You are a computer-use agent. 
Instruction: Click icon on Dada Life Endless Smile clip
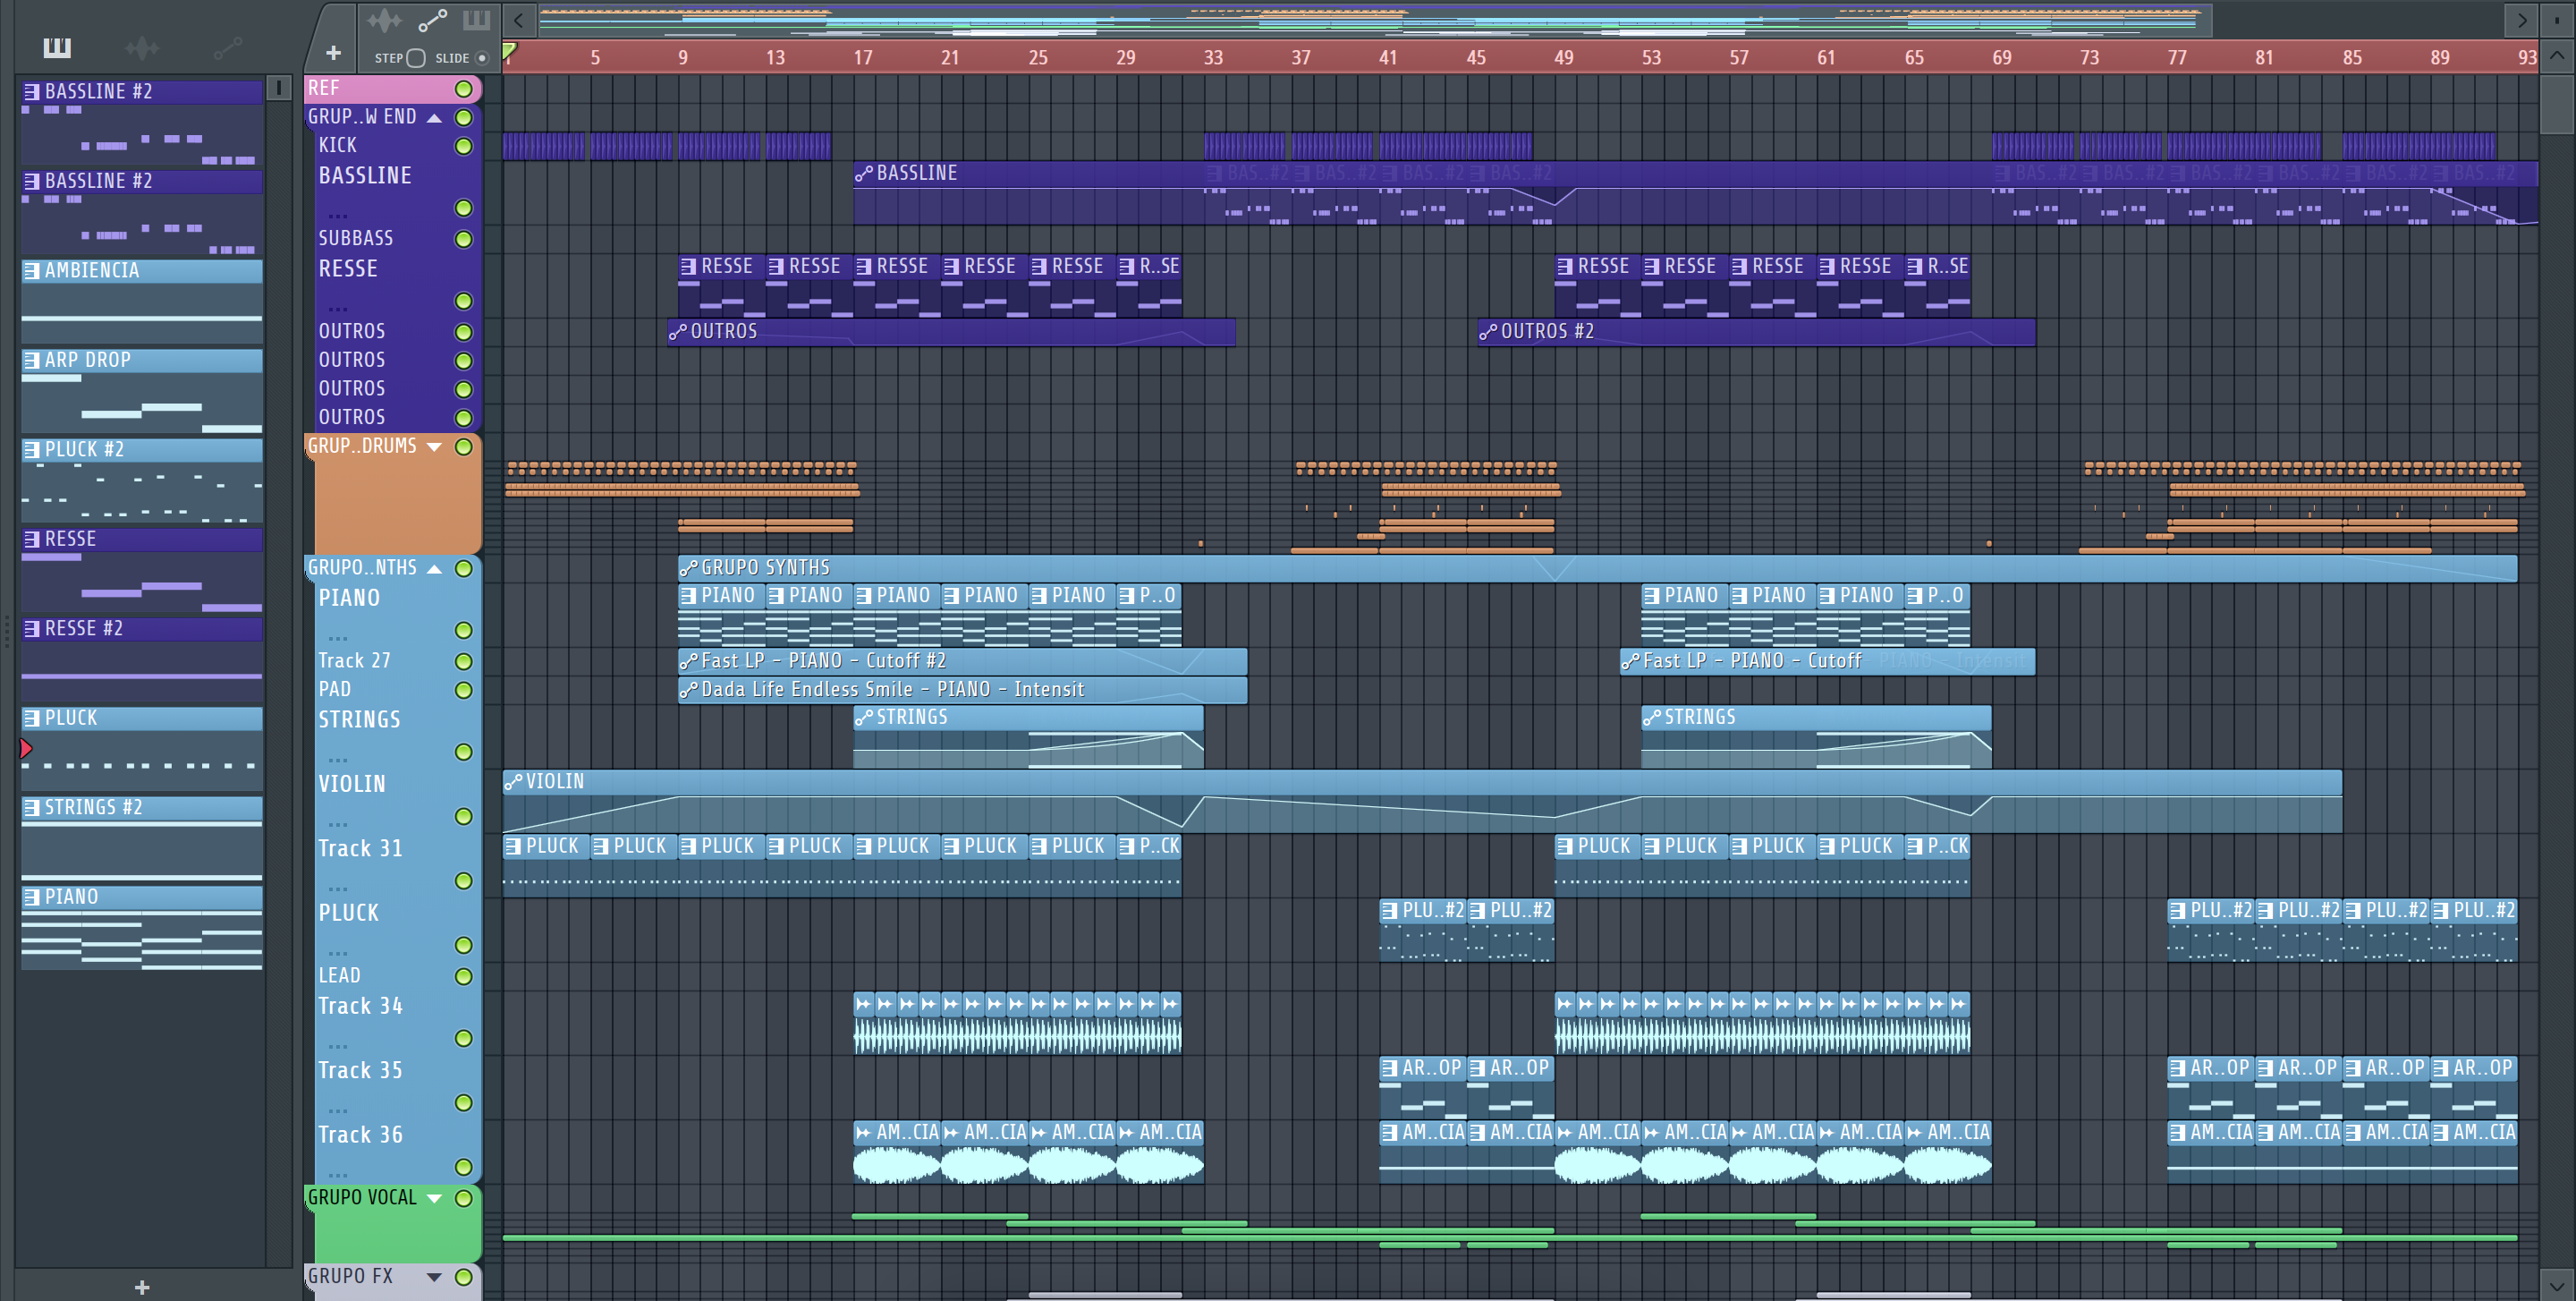688,690
